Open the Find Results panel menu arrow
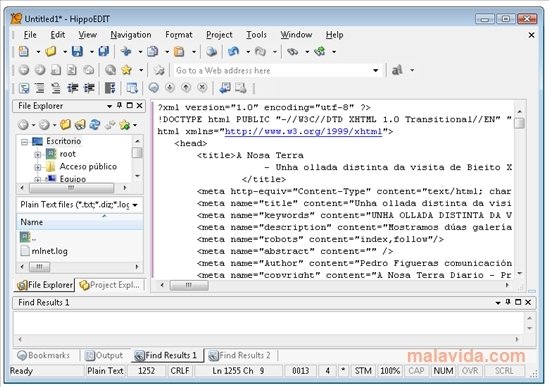Image resolution: width=549 pixels, height=387 pixels. point(498,303)
